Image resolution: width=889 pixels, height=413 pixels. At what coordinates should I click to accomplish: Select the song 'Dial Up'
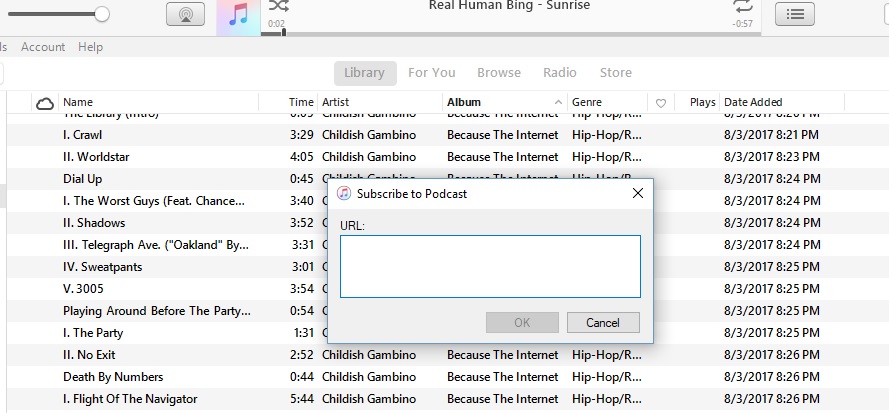[83, 179]
